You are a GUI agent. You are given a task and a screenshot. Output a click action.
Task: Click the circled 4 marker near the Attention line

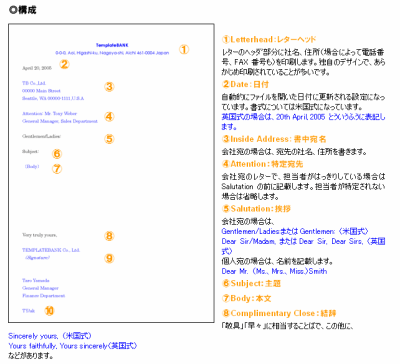click(109, 117)
